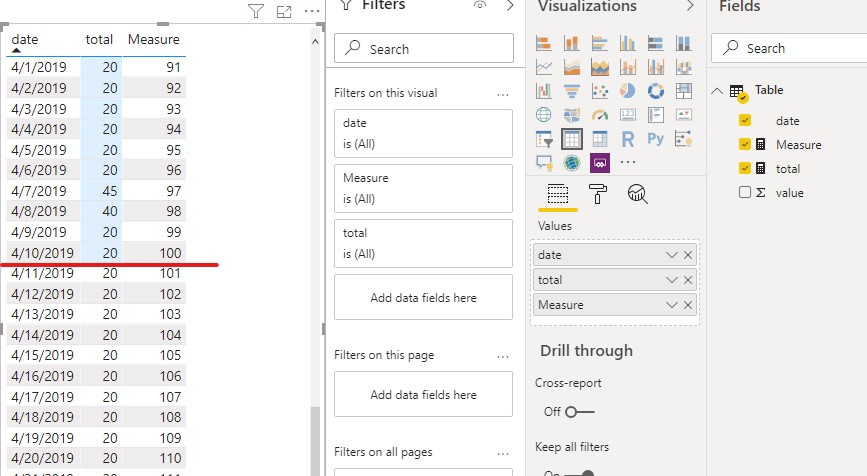Collapse the Filters pane with its arrow
Viewport: 867px width, 476px height.
point(510,6)
